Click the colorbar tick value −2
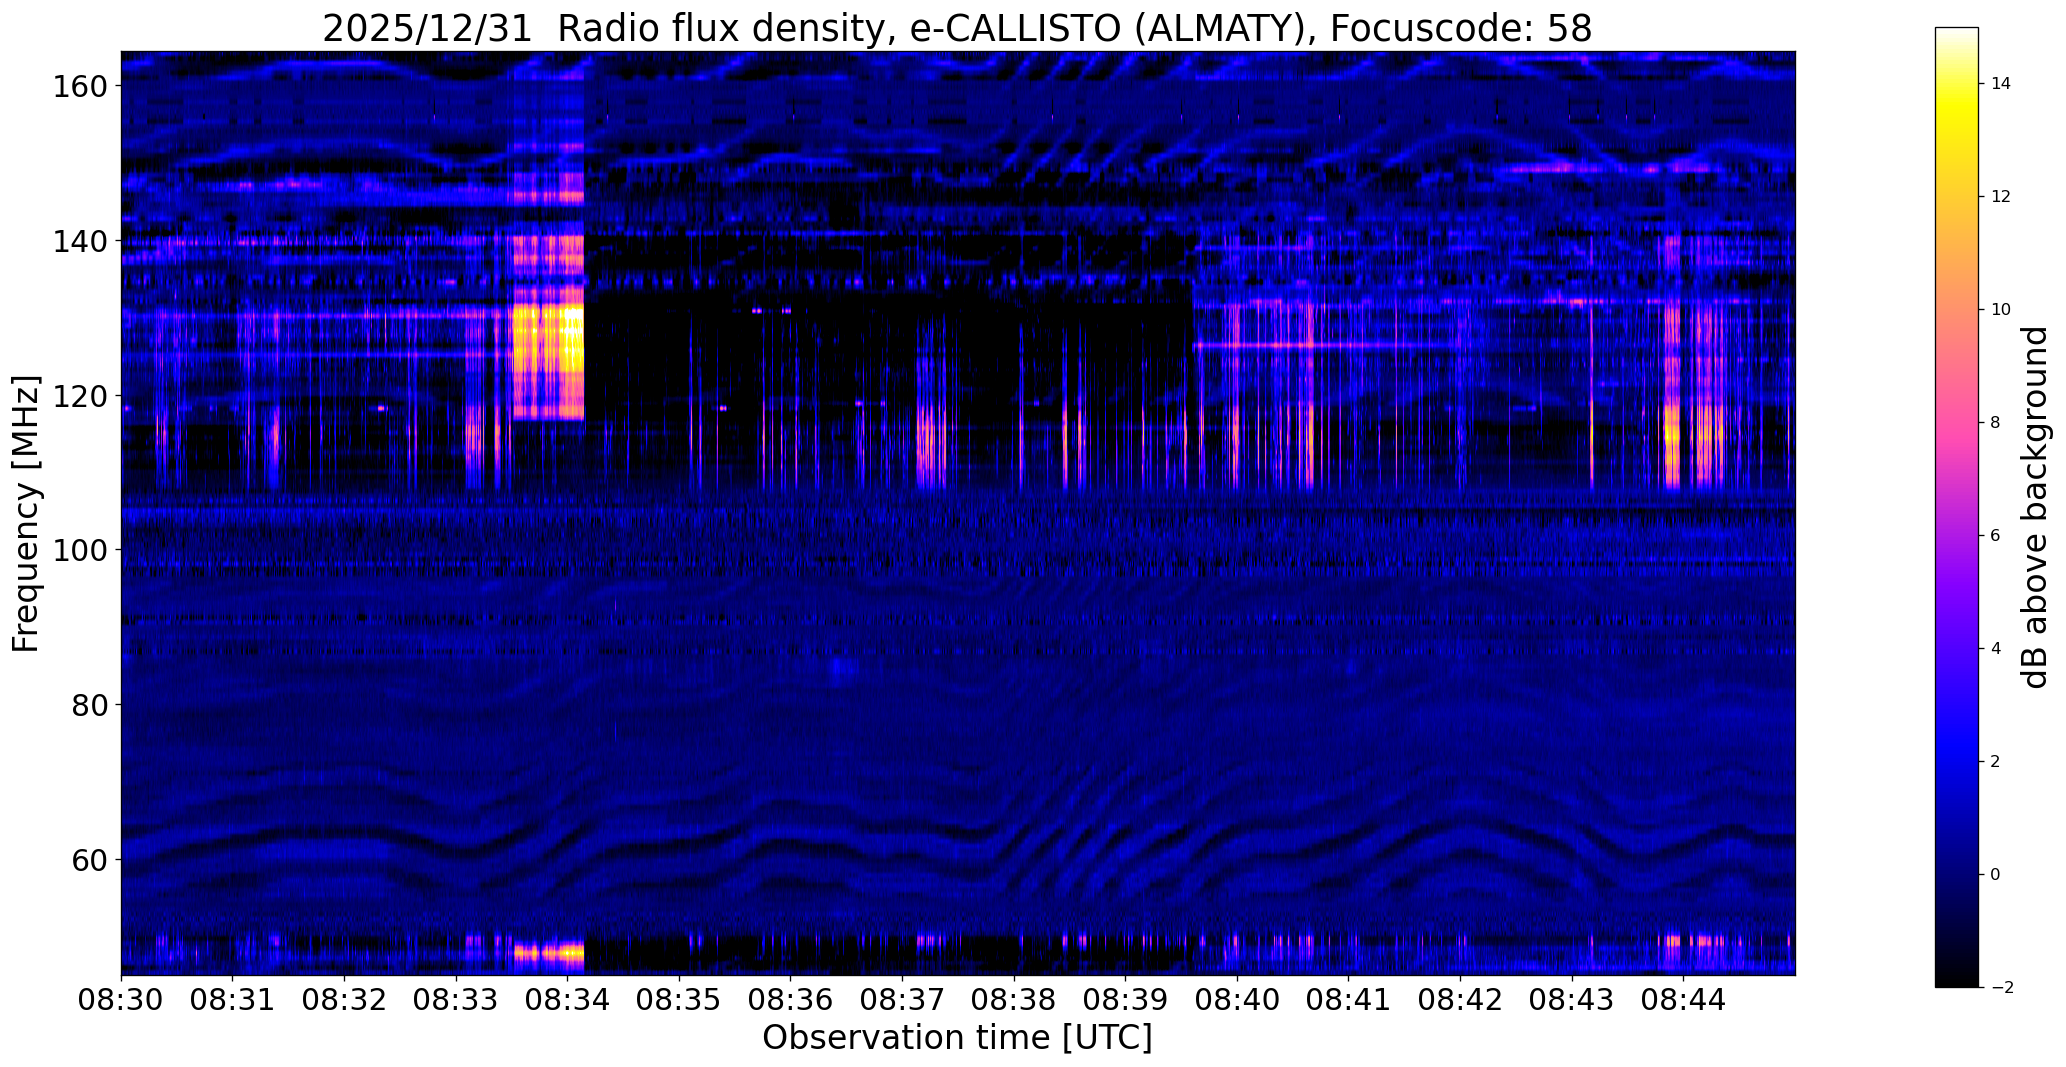 tap(2001, 988)
